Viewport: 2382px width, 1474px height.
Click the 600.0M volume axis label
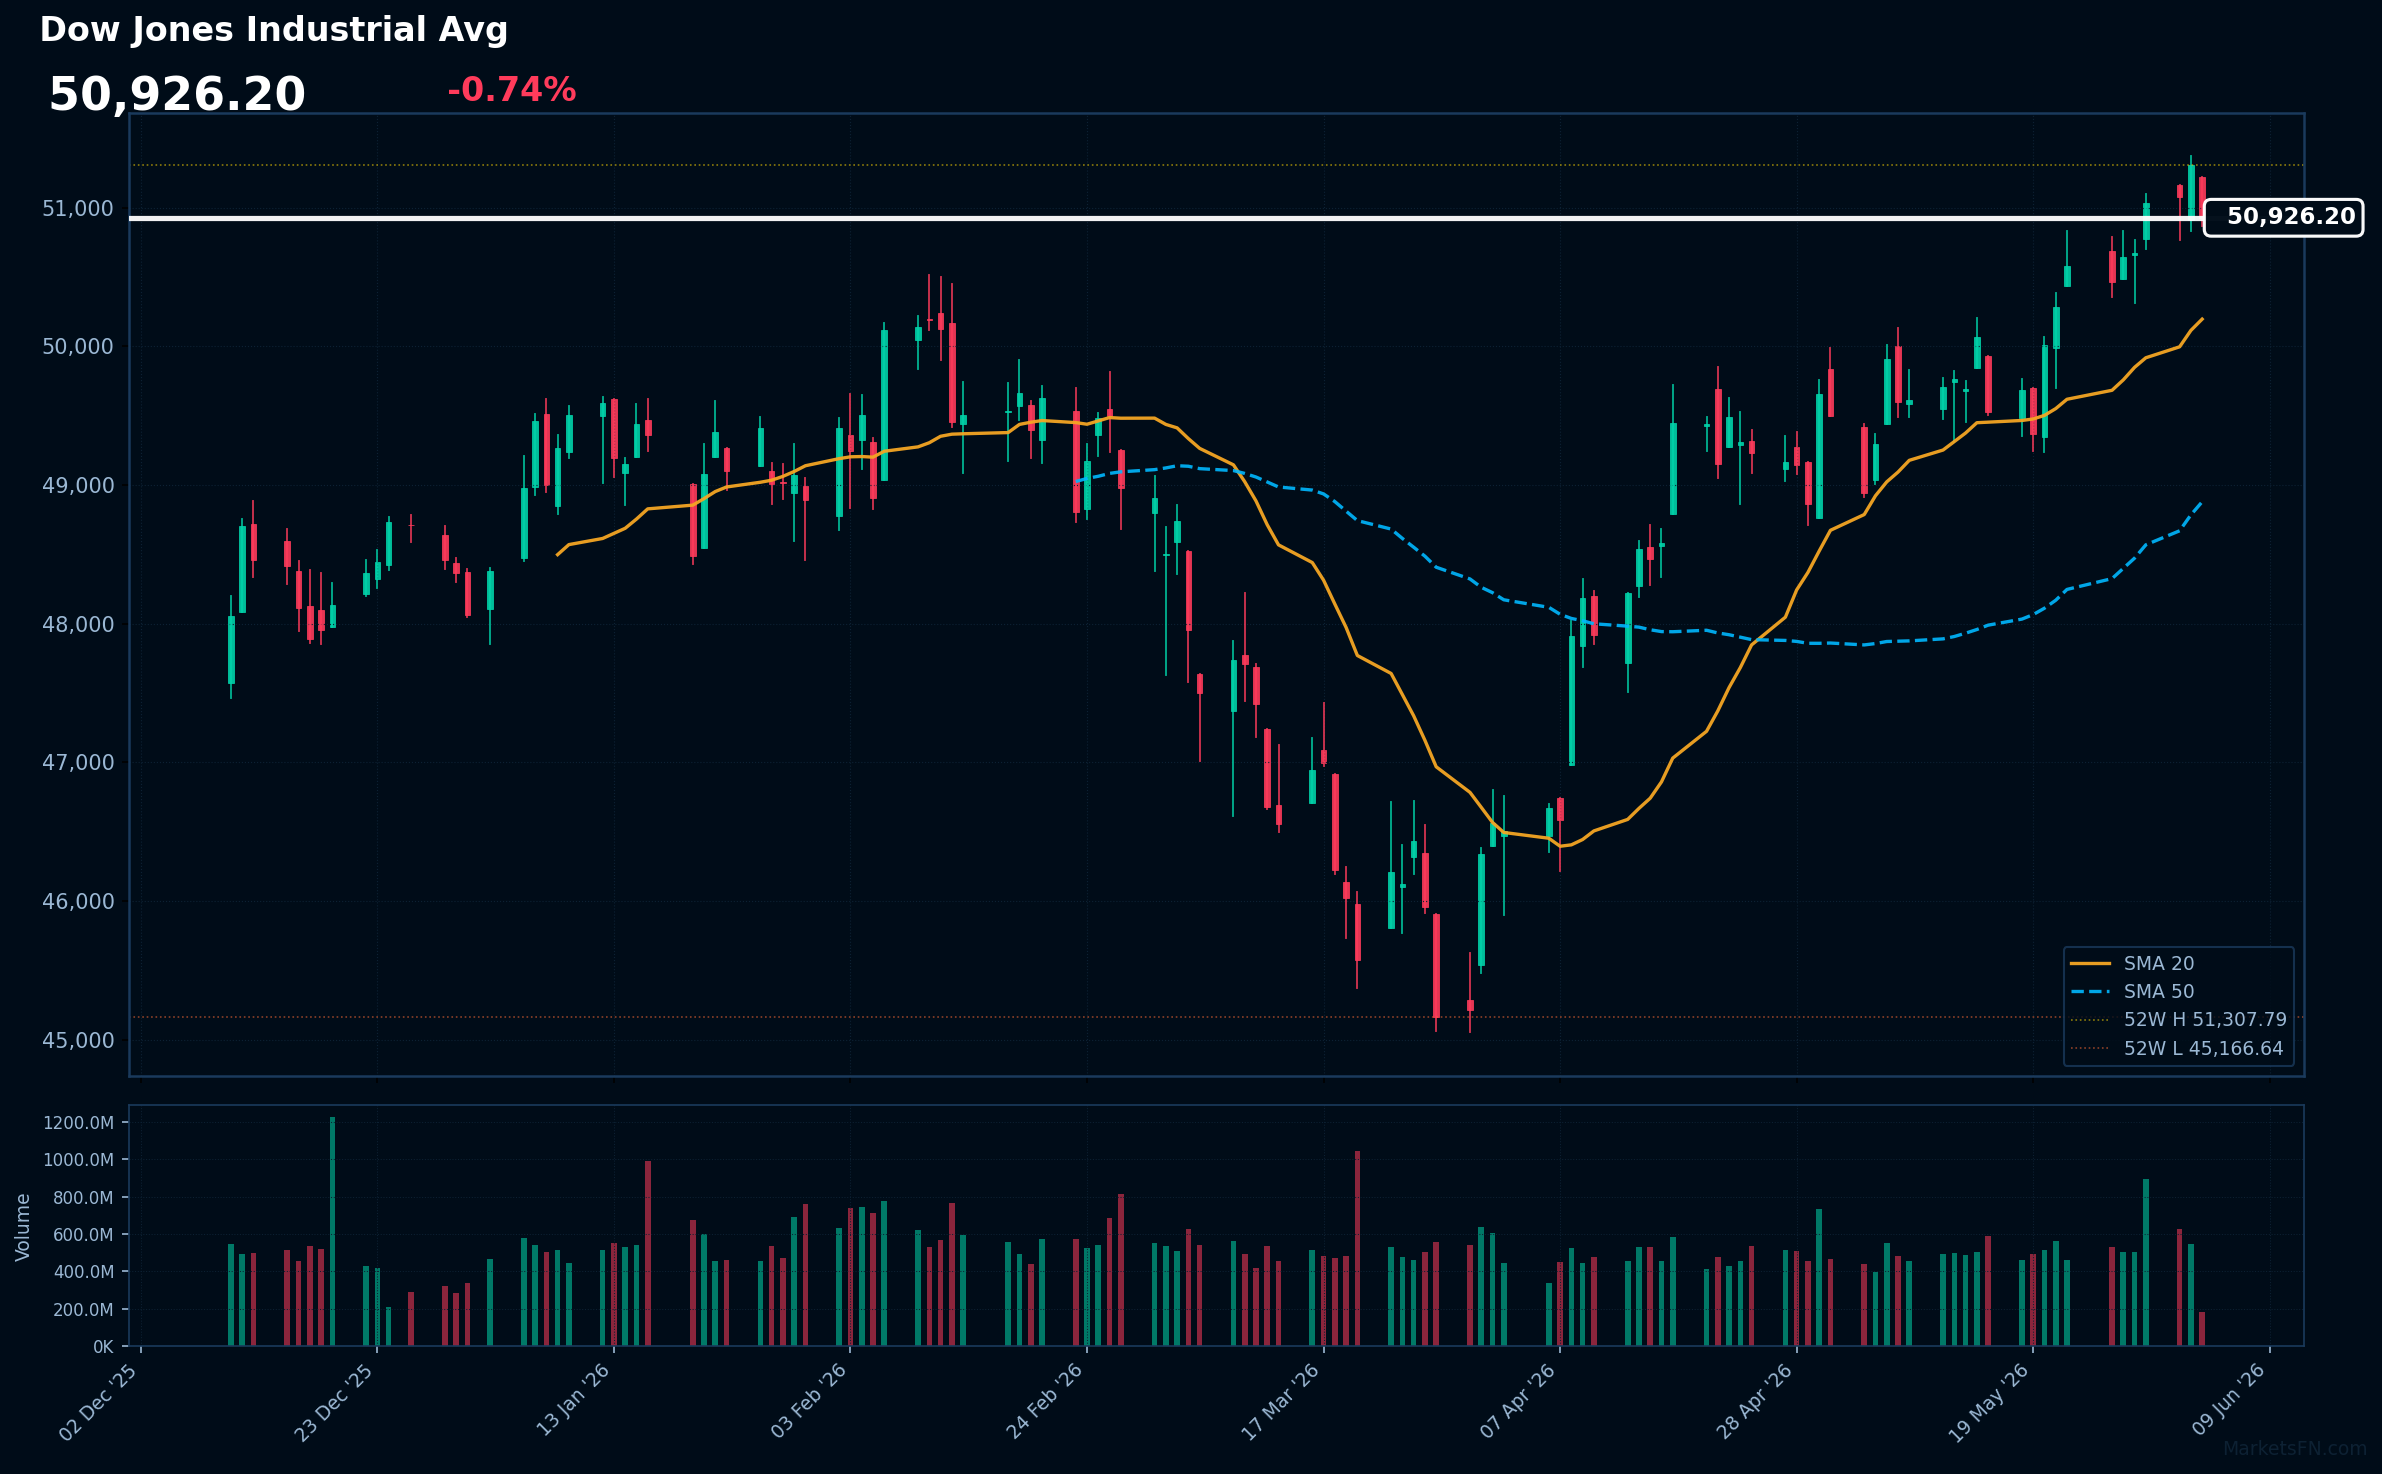[x=82, y=1235]
